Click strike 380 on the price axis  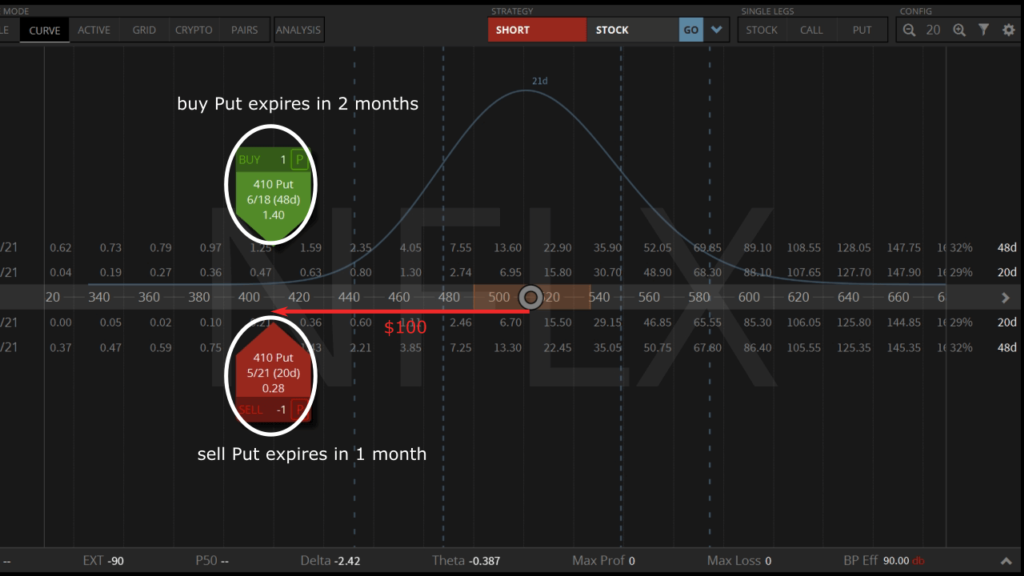click(199, 297)
